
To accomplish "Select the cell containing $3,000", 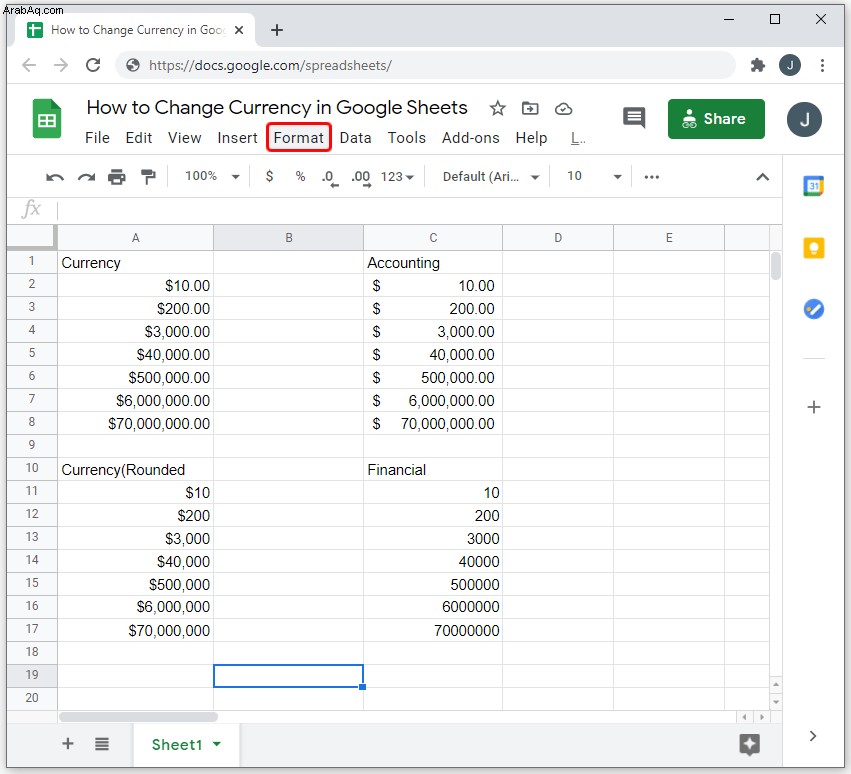I will (x=136, y=538).
